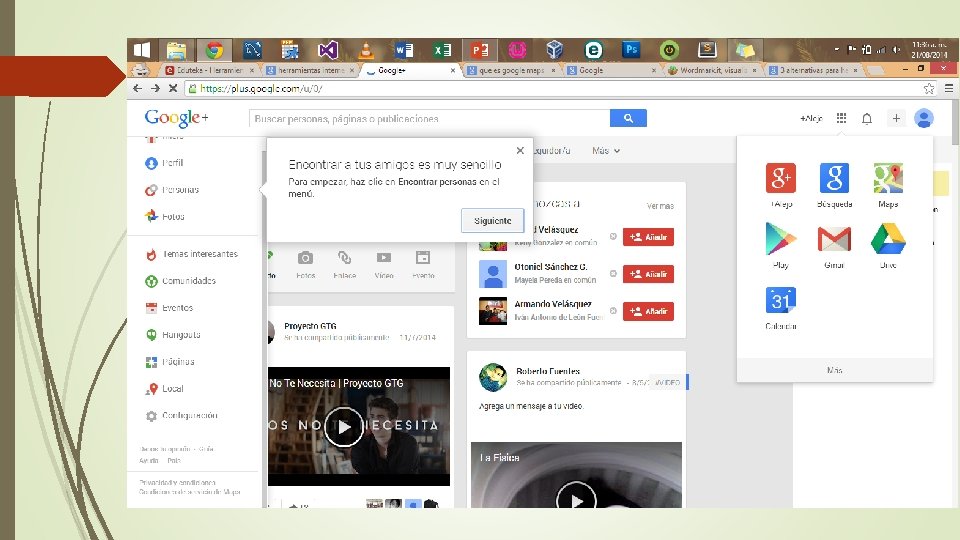Dismiss the Otoniel Sánchez C. suggestion

[x=613, y=274]
